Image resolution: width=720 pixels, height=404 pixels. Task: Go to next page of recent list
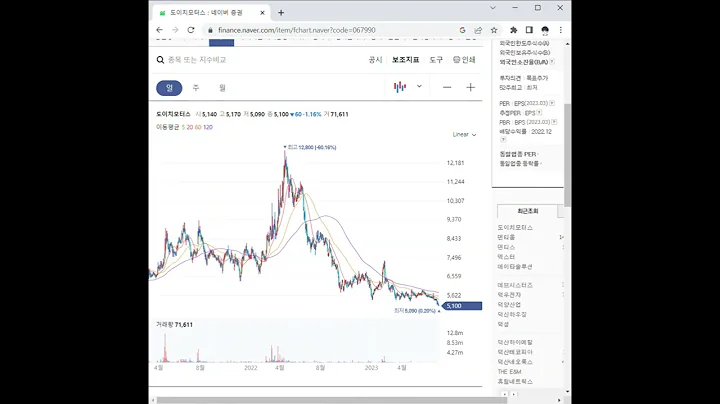[514, 394]
